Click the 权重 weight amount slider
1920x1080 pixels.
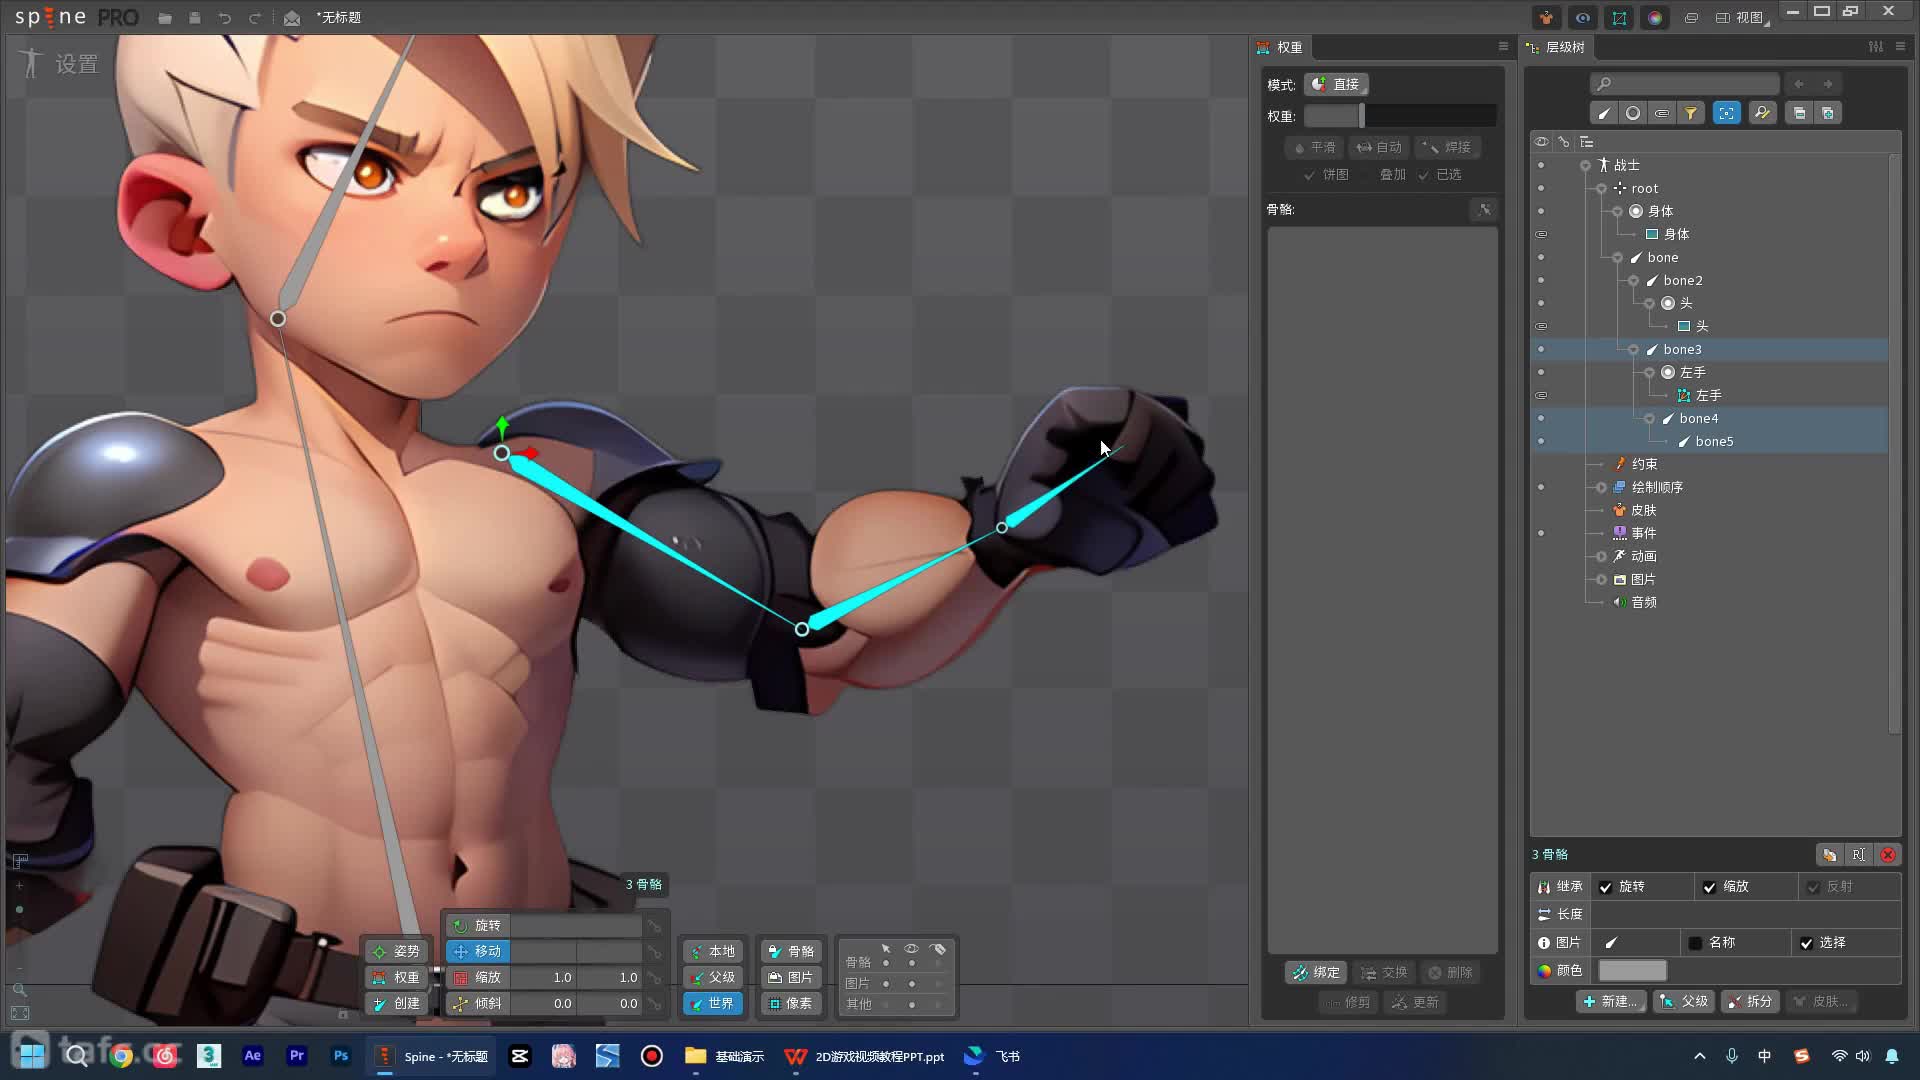click(1400, 116)
